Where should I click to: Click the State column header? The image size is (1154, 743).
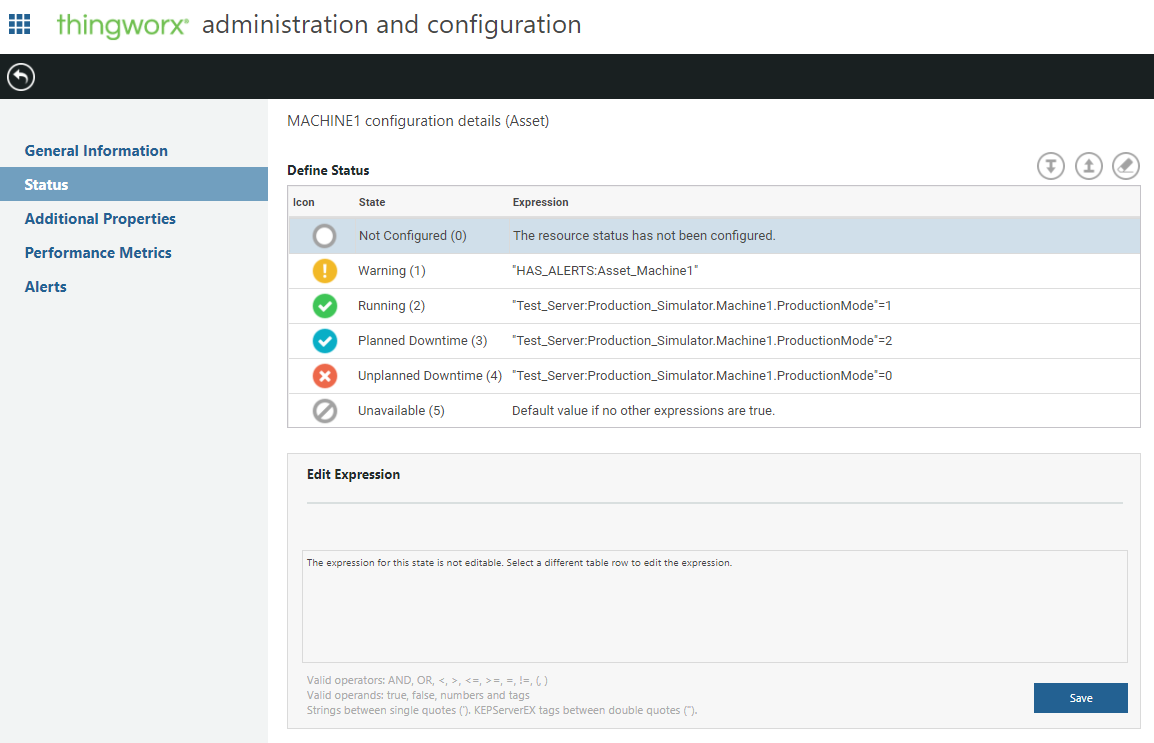click(372, 202)
